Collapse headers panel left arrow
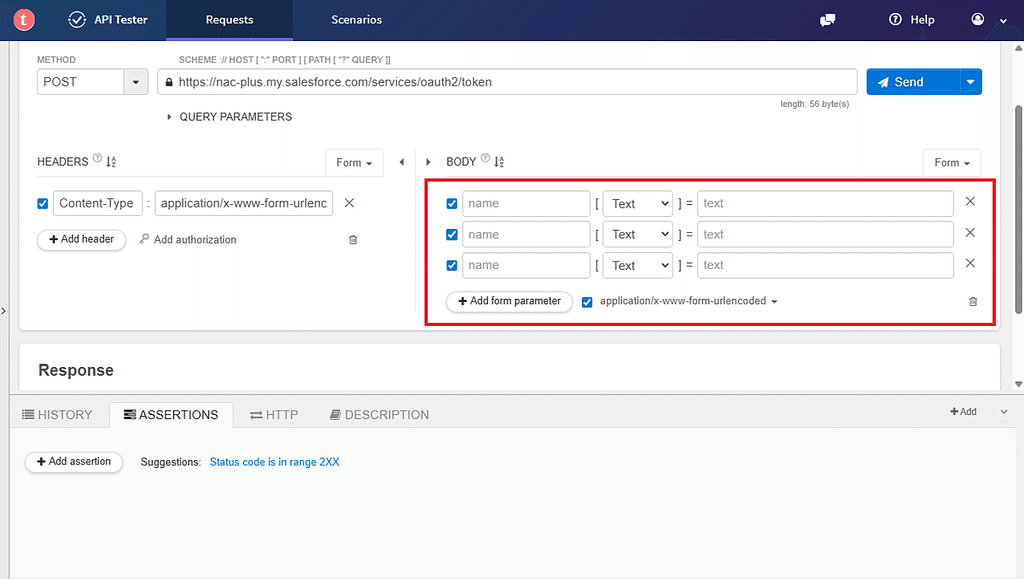This screenshot has height=579, width=1024. coord(402,162)
